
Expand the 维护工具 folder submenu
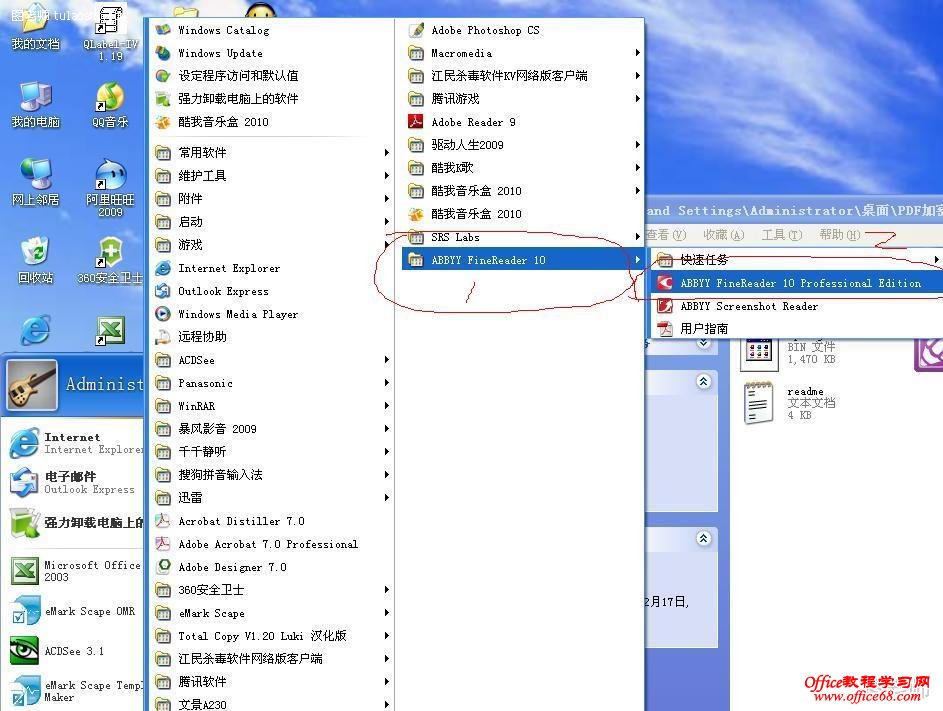[271, 176]
